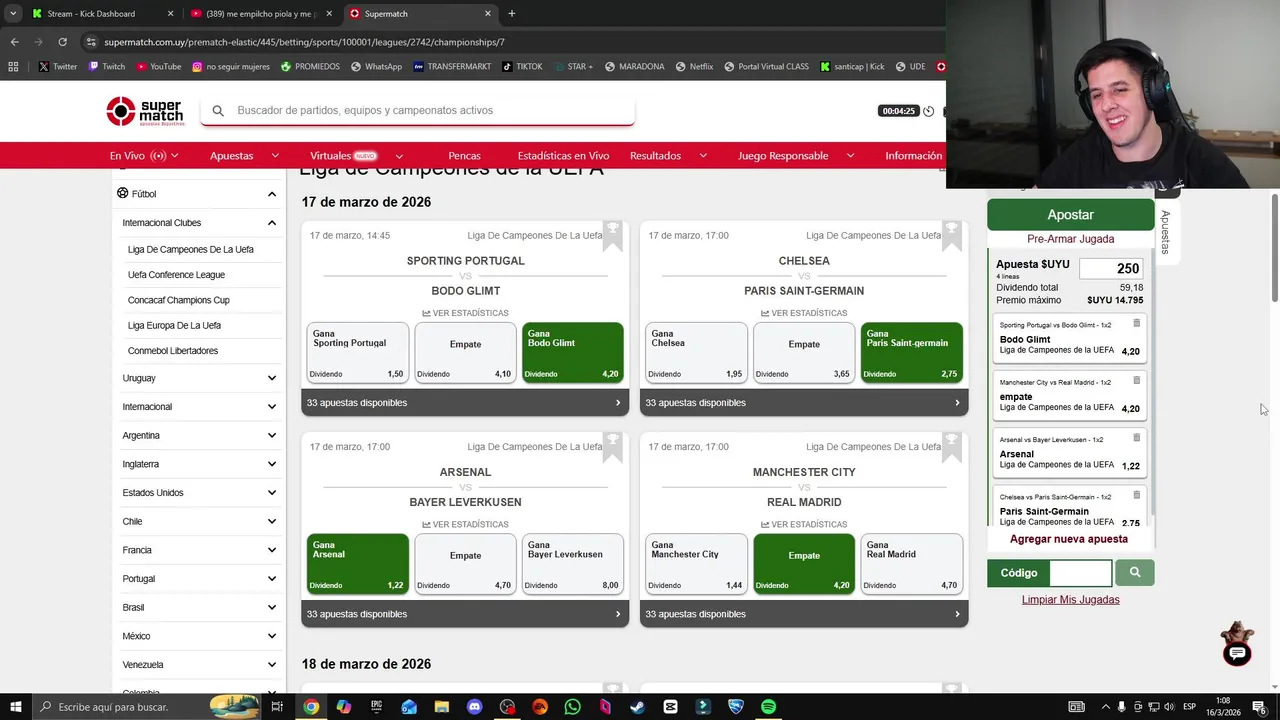Delete the Paris Saint-Germain bet via trash icon
Screen dimensions: 1280x720
pos(1136,494)
